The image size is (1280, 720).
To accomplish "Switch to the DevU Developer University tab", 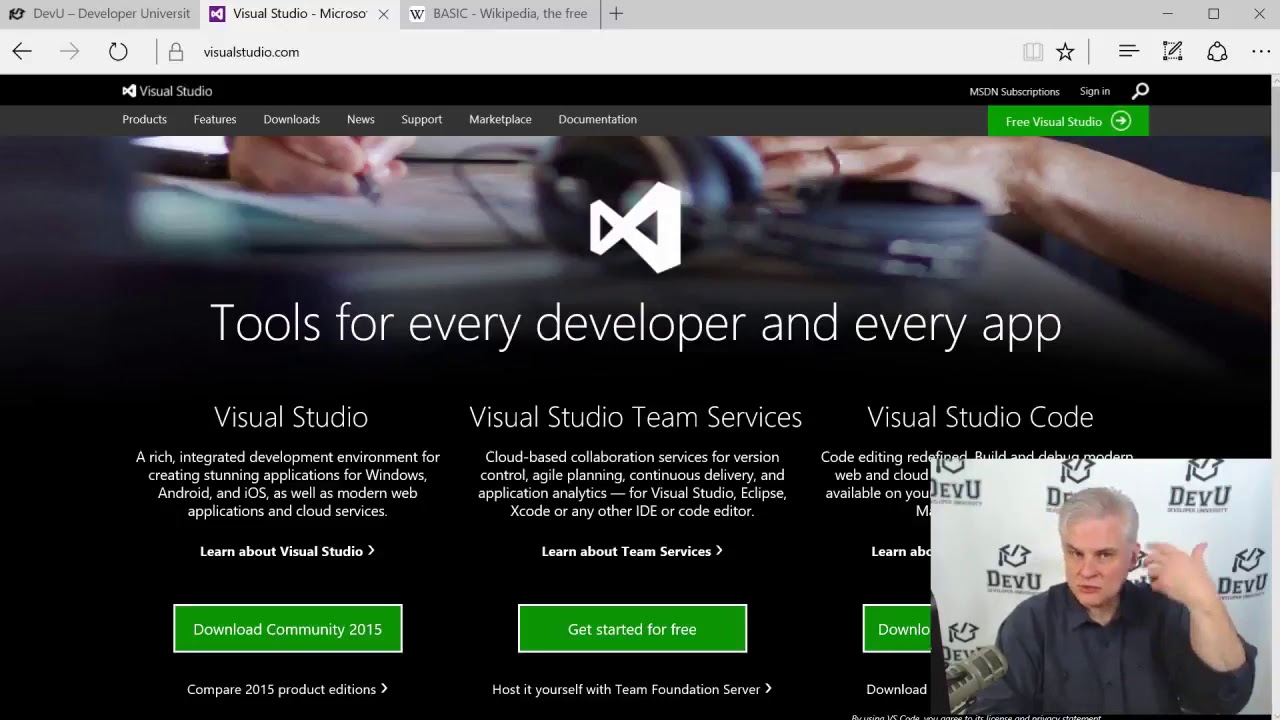I will (100, 14).
